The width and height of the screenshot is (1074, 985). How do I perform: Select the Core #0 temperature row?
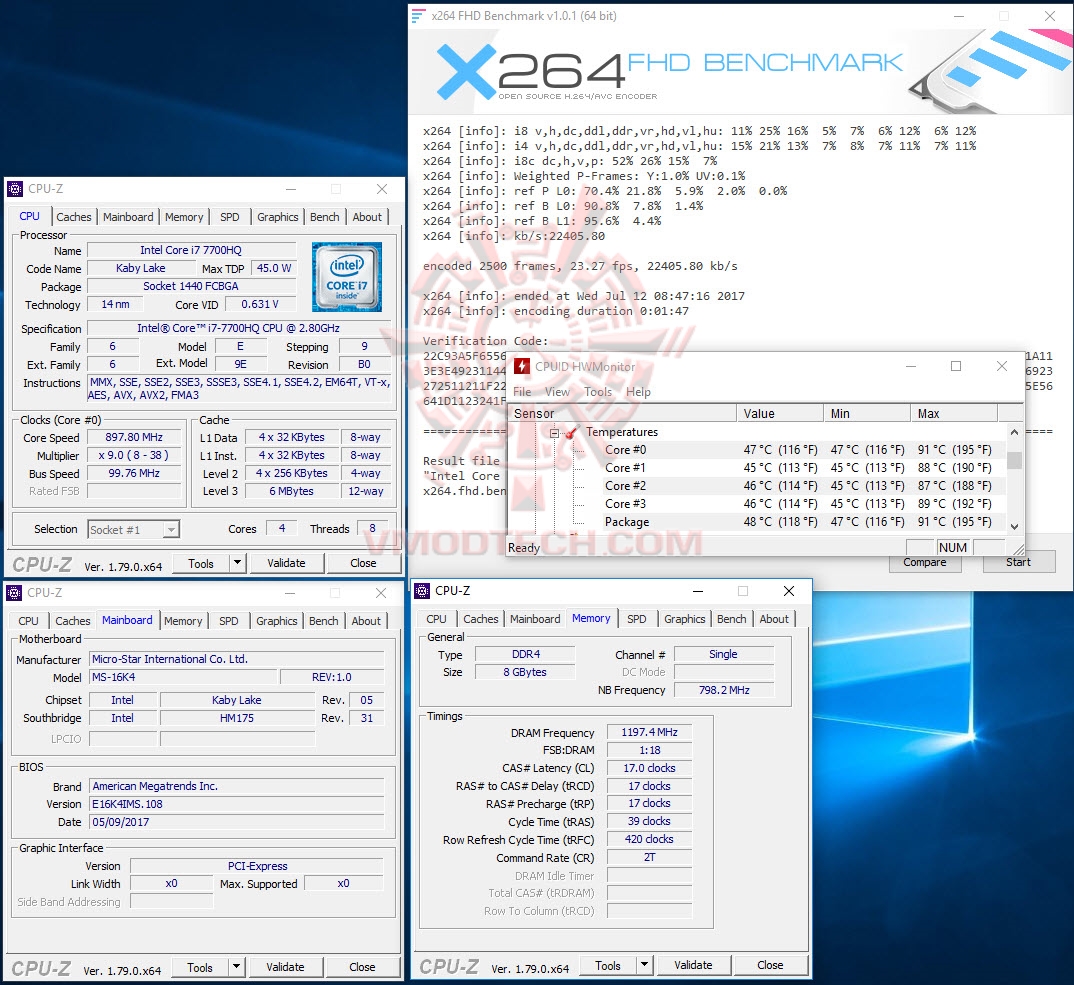[x=758, y=450]
